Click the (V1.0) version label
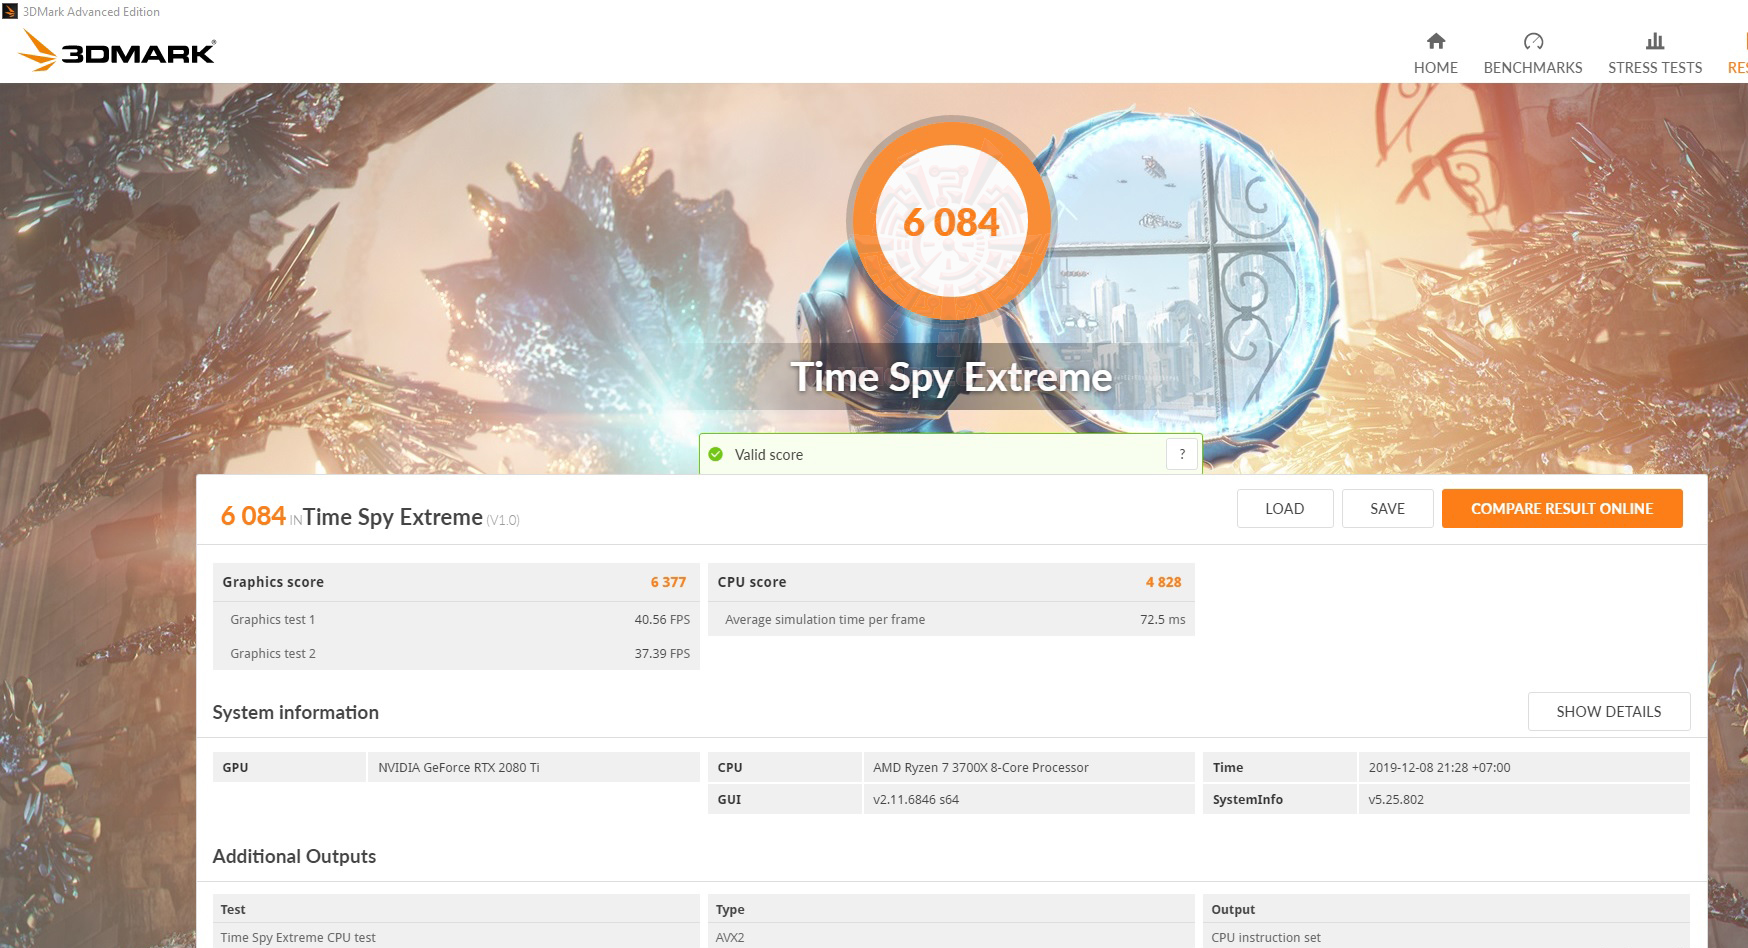This screenshot has height=948, width=1748. 503,520
